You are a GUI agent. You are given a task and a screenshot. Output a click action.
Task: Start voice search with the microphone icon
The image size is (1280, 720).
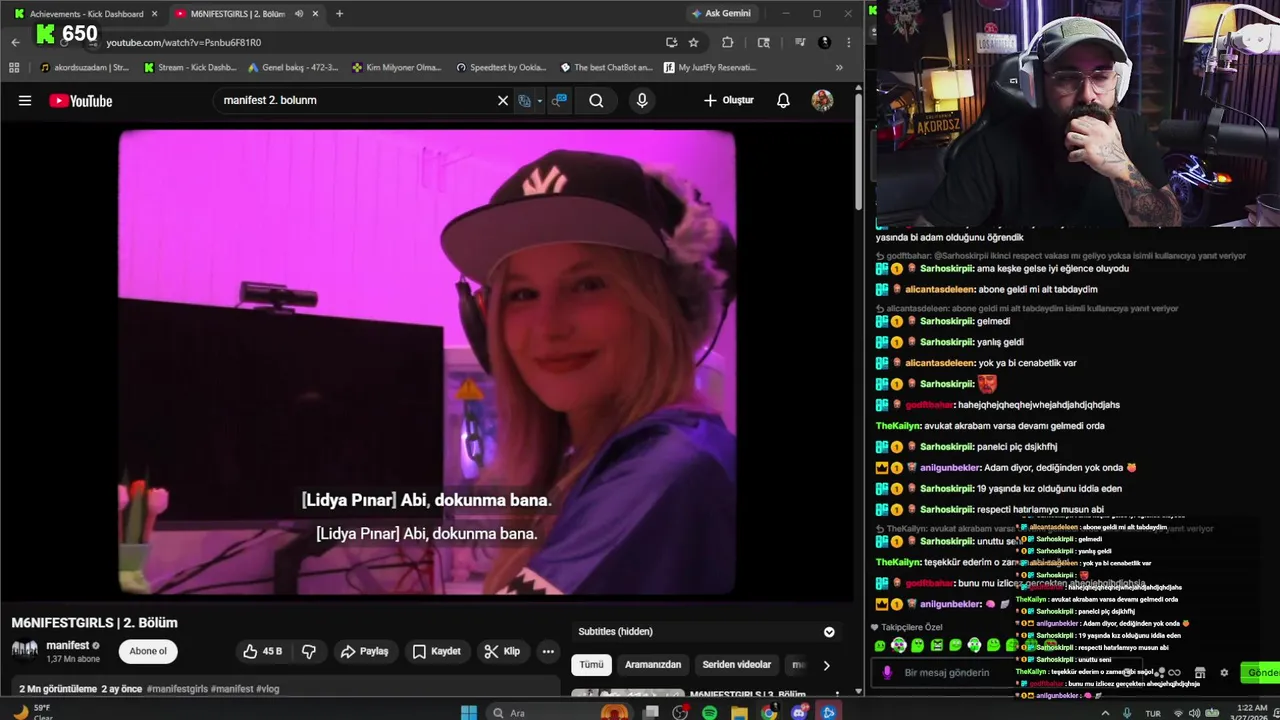[x=642, y=100]
